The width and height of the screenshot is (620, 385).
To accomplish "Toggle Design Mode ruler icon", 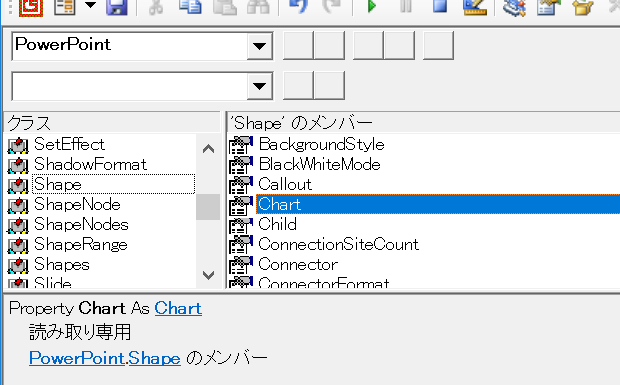I will pos(474,7).
